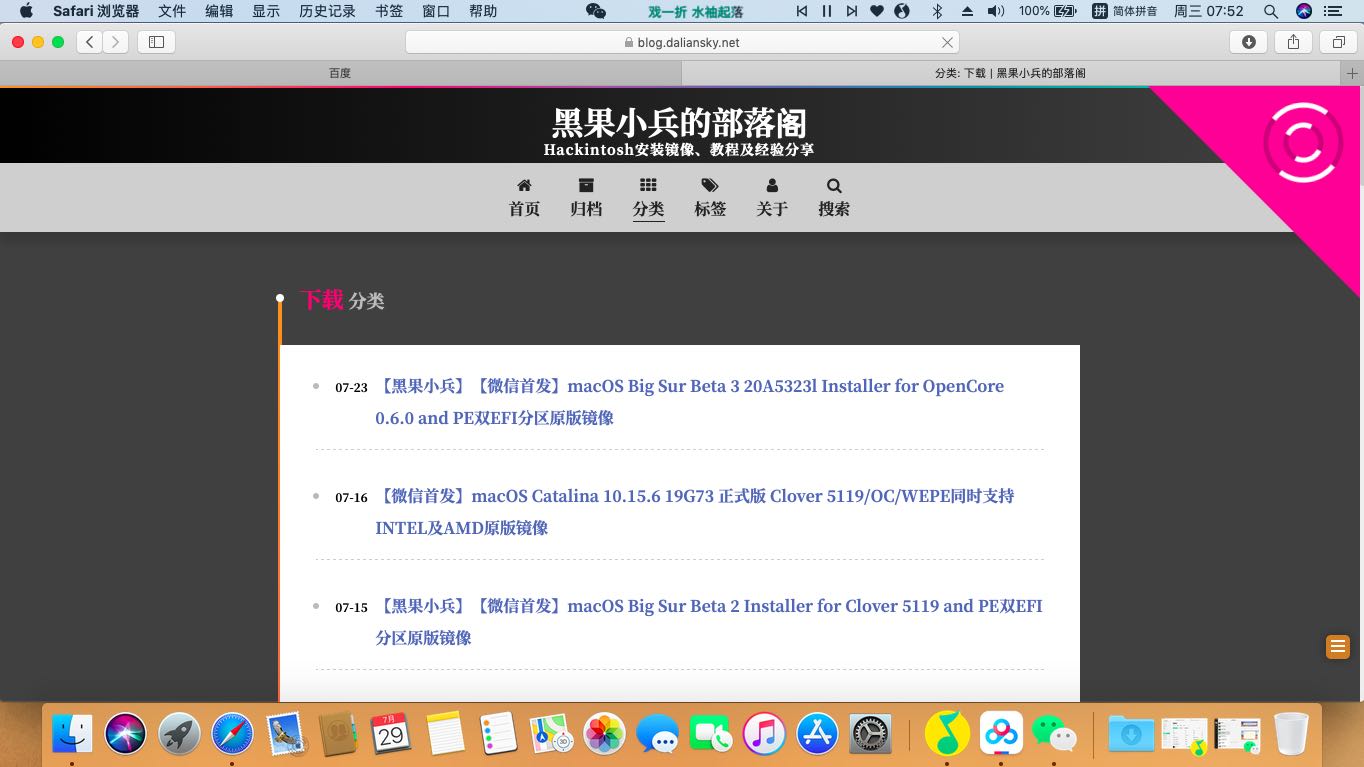This screenshot has height=767, width=1364.
Task: Click the blog.daliansky.net address field
Action: (682, 42)
